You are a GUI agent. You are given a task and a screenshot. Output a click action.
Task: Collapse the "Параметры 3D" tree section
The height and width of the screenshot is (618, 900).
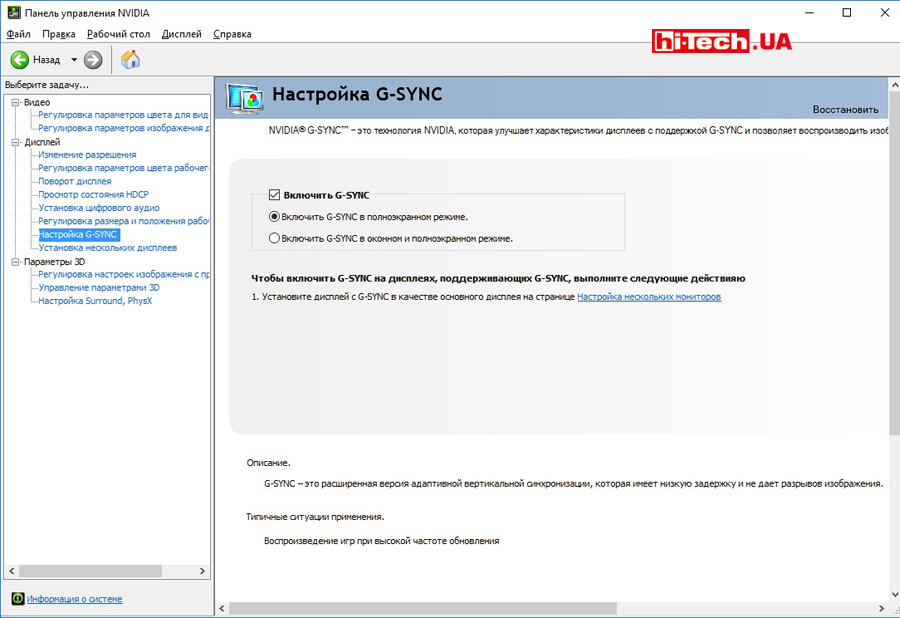(x=15, y=261)
